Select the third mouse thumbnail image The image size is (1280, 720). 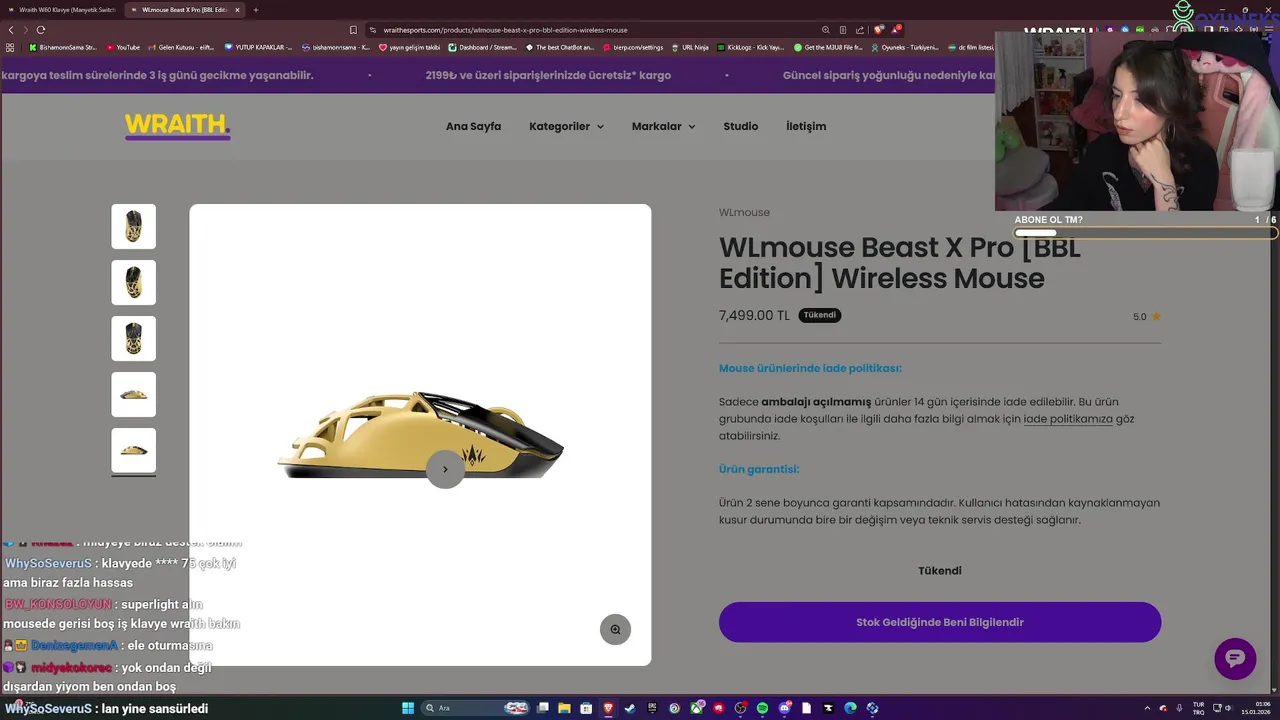(x=133, y=338)
